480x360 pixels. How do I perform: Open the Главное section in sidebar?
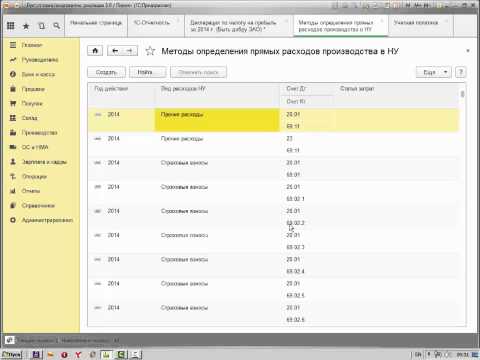pyautogui.click(x=32, y=45)
